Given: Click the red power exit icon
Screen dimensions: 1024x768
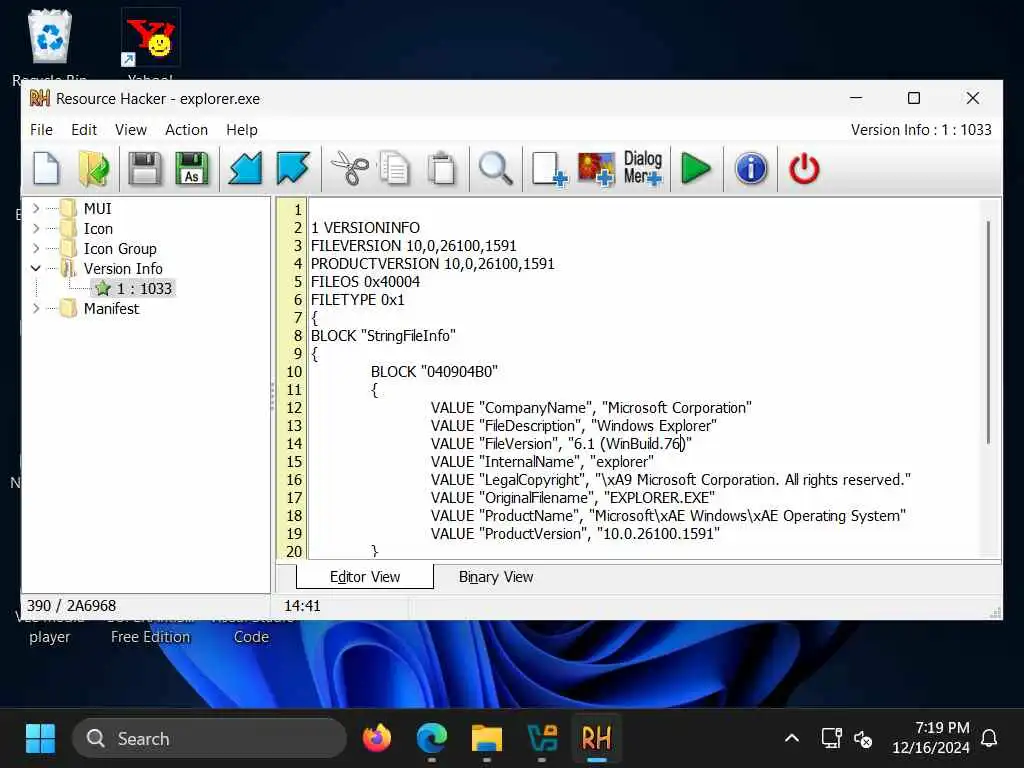Looking at the screenshot, I should point(804,168).
